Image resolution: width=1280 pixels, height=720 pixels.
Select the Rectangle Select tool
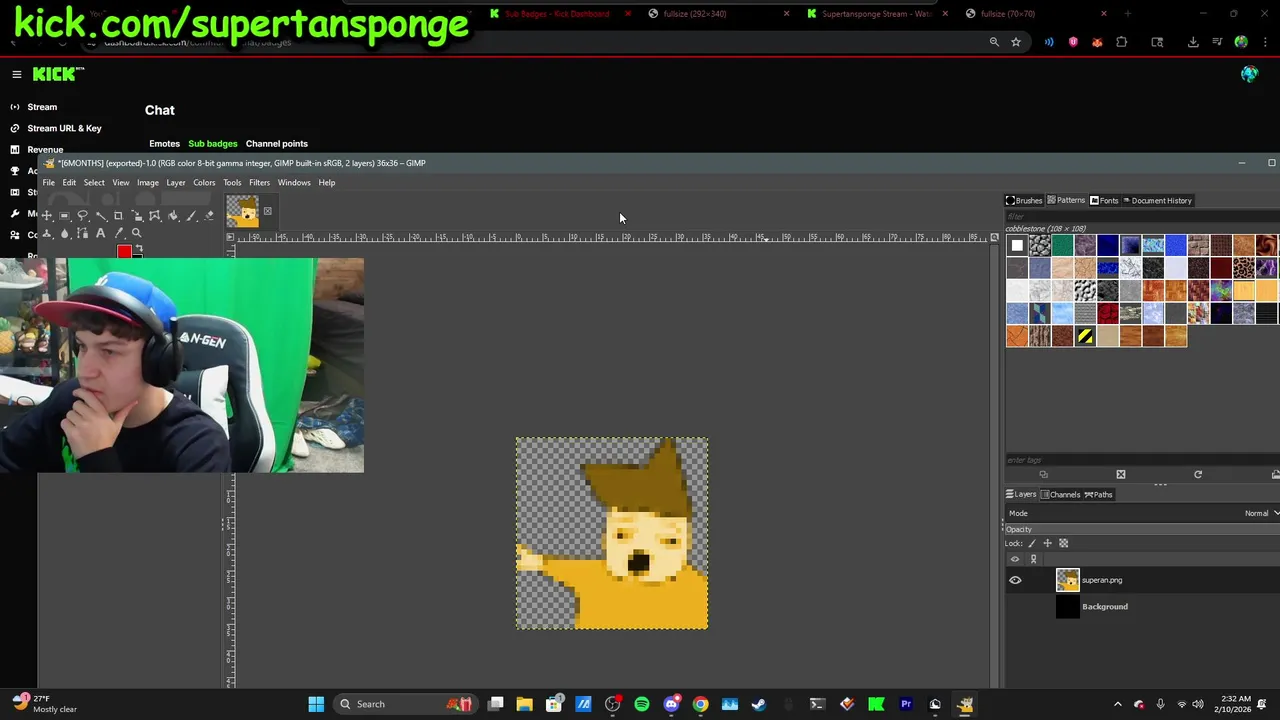click(x=64, y=215)
